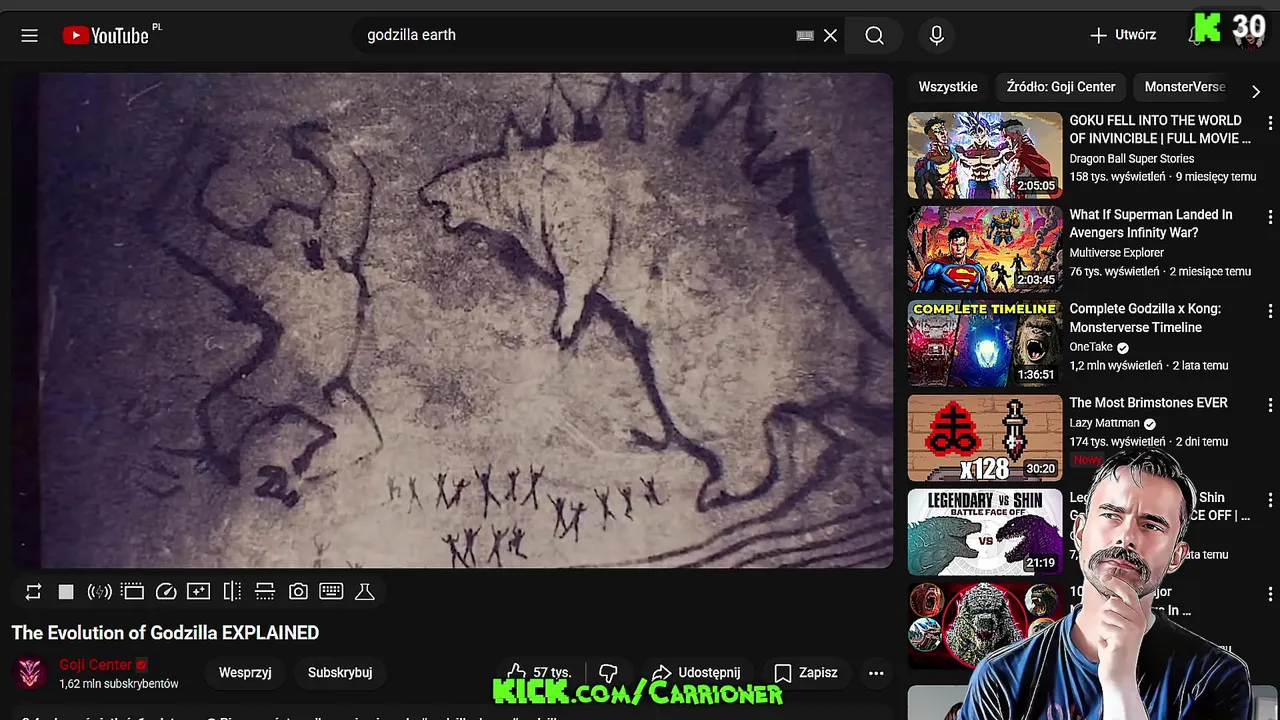
Task: Click the cave painting video player
Action: pyautogui.click(x=452, y=320)
